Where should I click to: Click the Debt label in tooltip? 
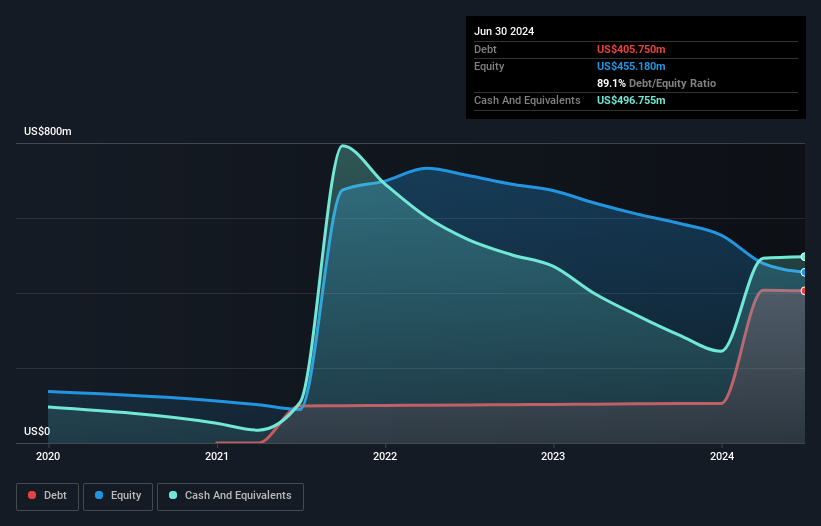(x=485, y=49)
